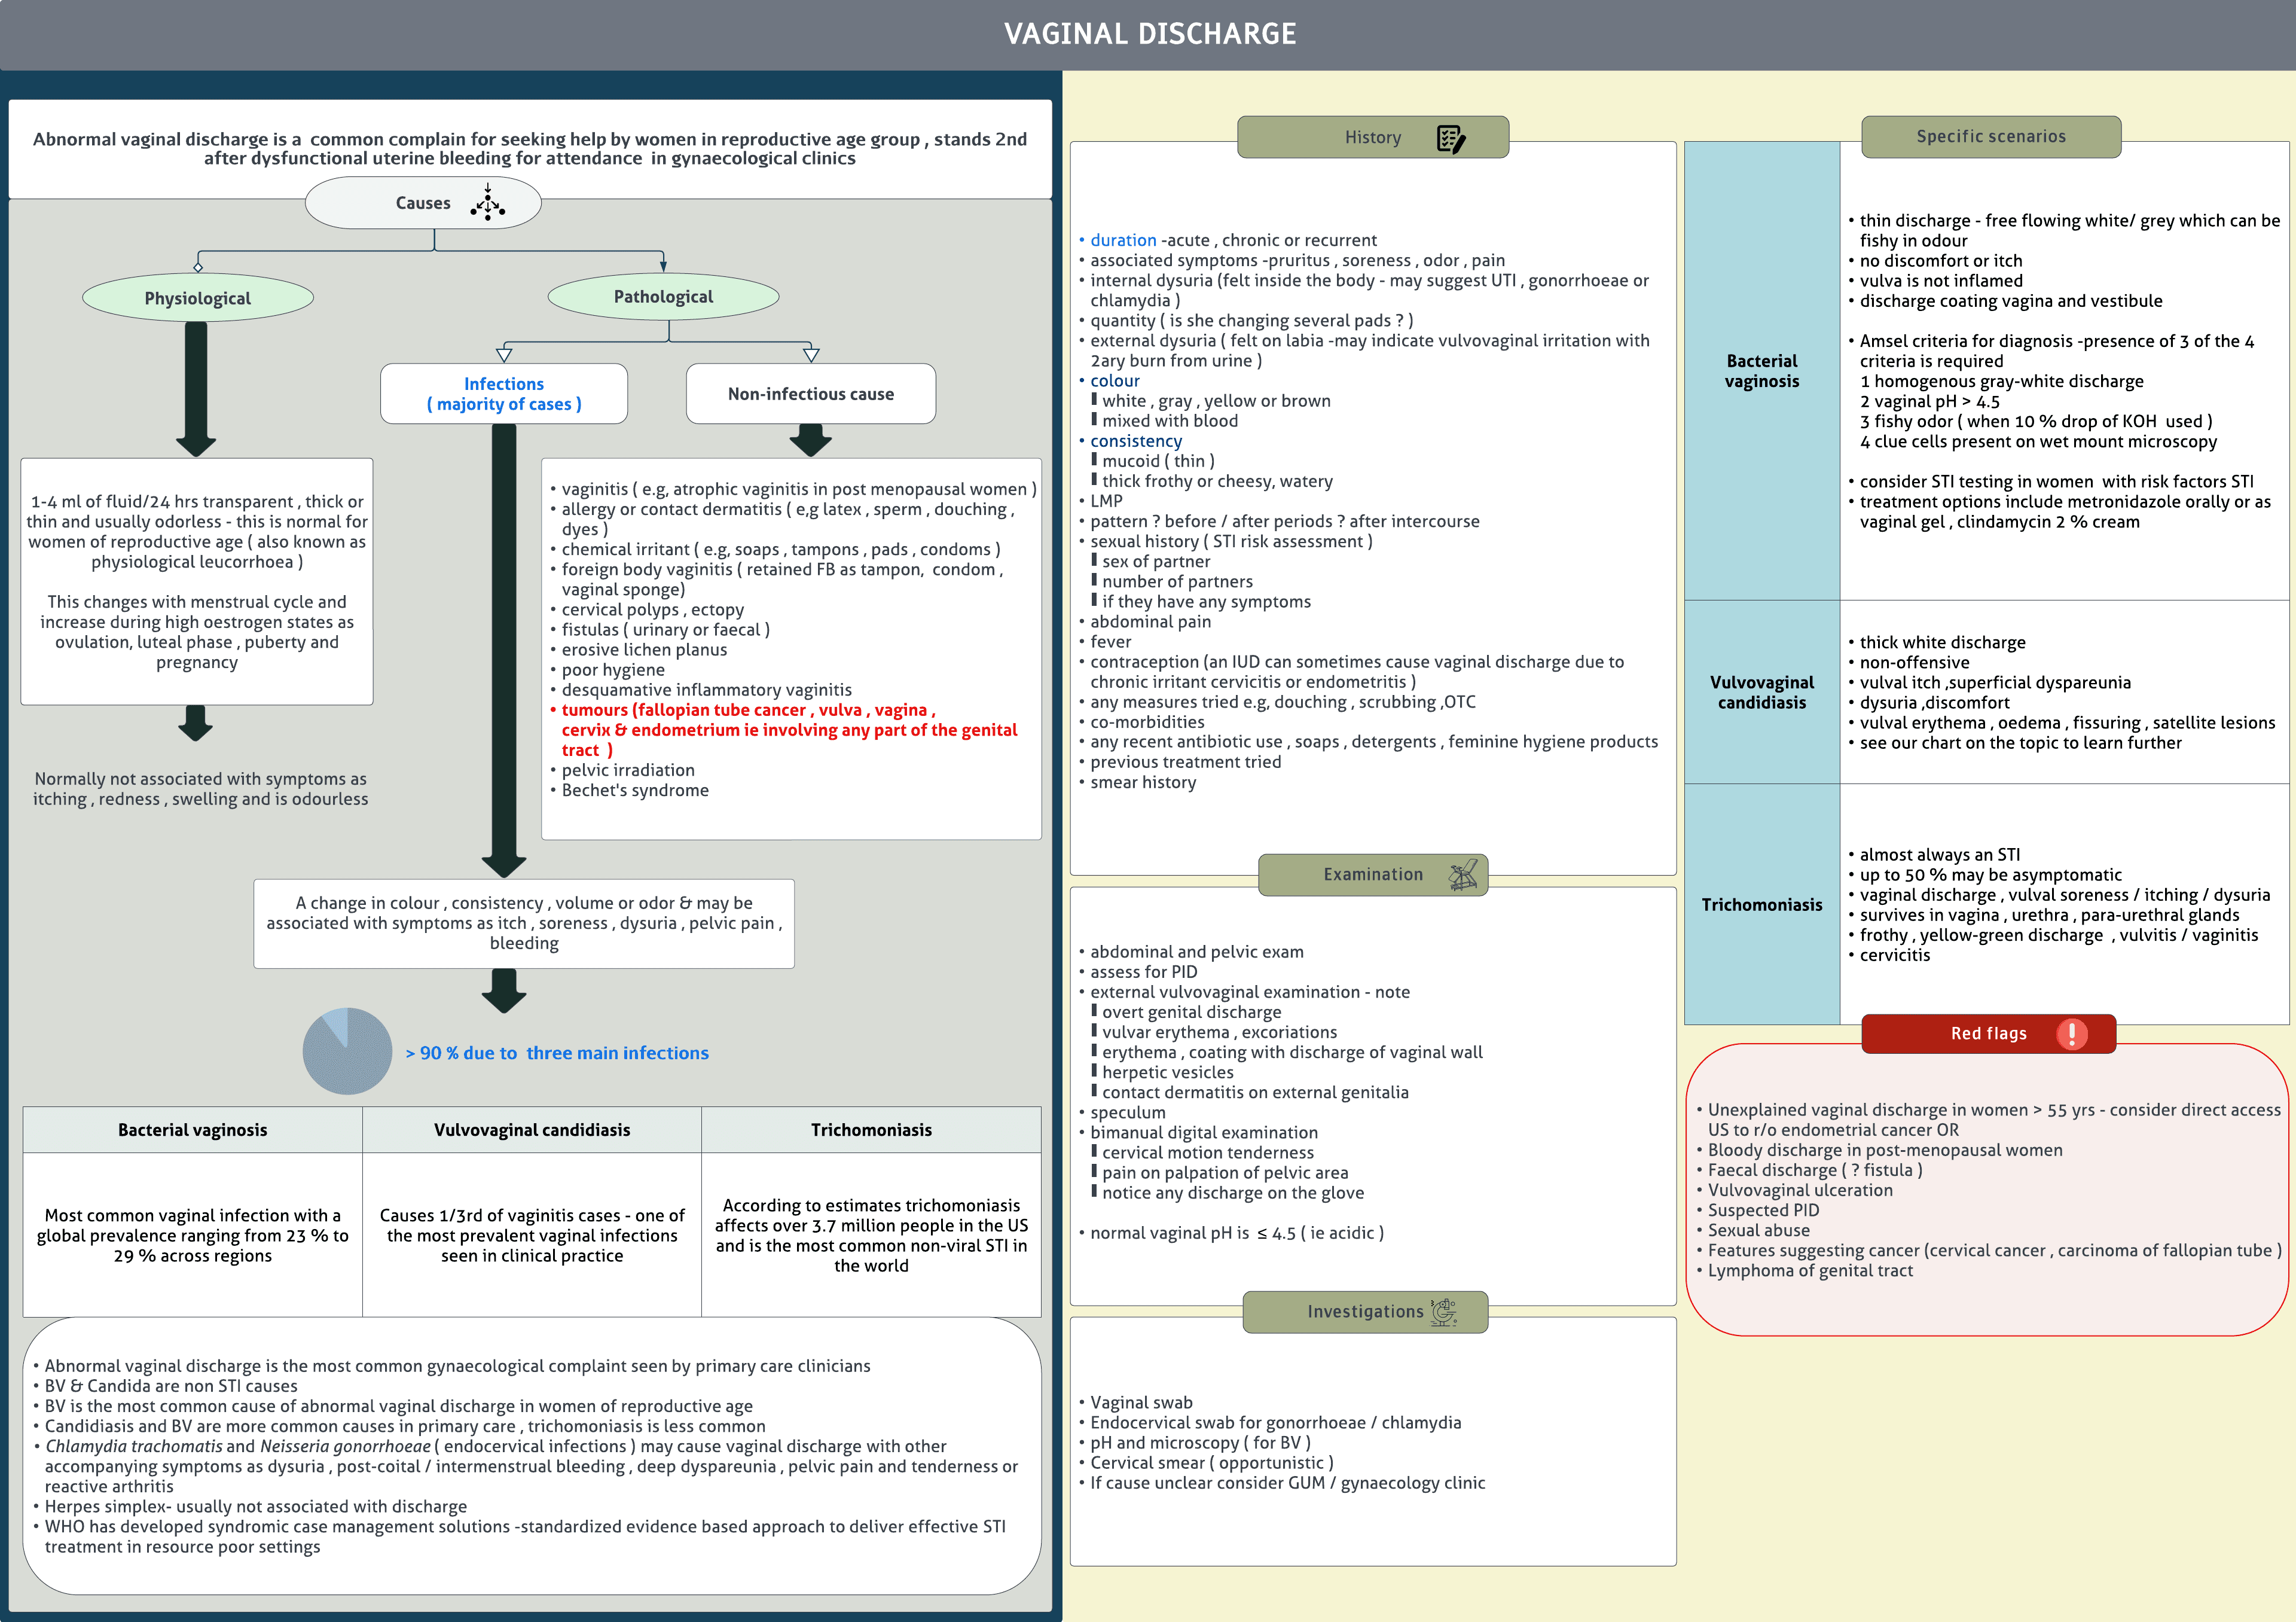Screen dimensions: 2296x1622
Task: Select the Bacterial vaginosis table header
Action: point(193,1130)
